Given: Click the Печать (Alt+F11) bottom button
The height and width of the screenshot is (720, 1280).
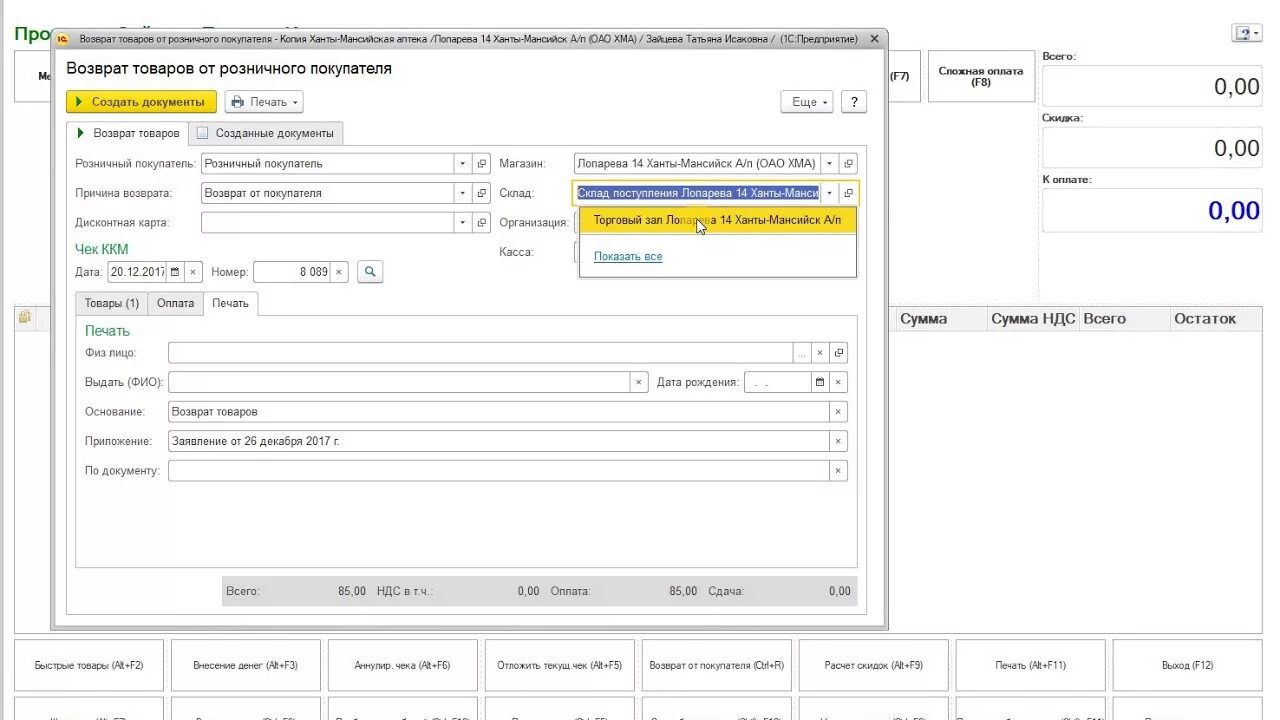Looking at the screenshot, I should [x=1031, y=665].
